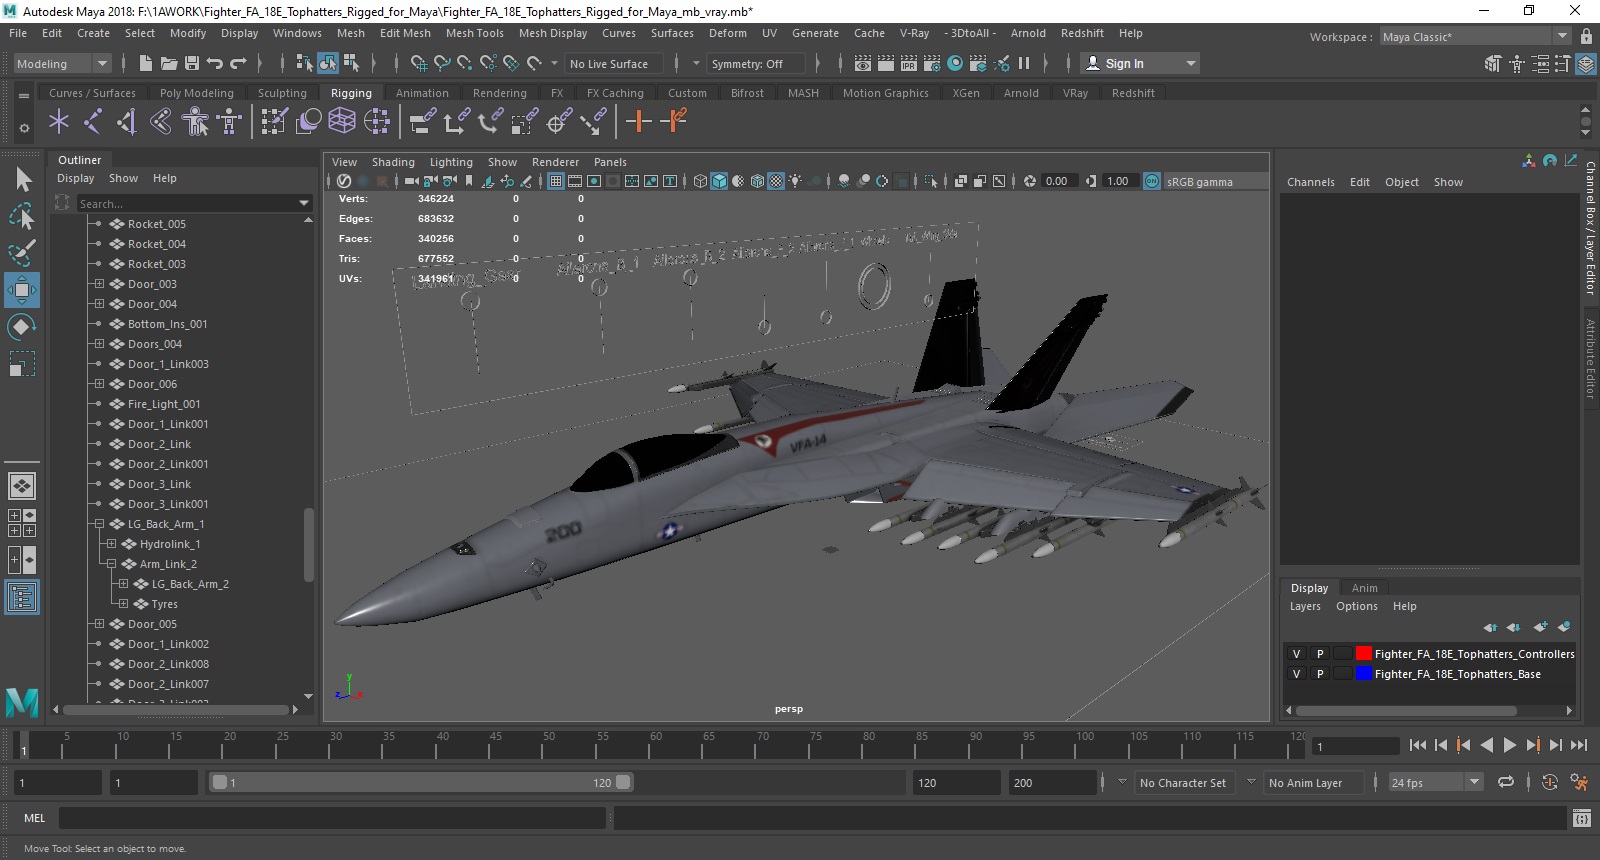Click the Symmetry: Off field
Viewport: 1600px width, 860px height.
(x=757, y=63)
